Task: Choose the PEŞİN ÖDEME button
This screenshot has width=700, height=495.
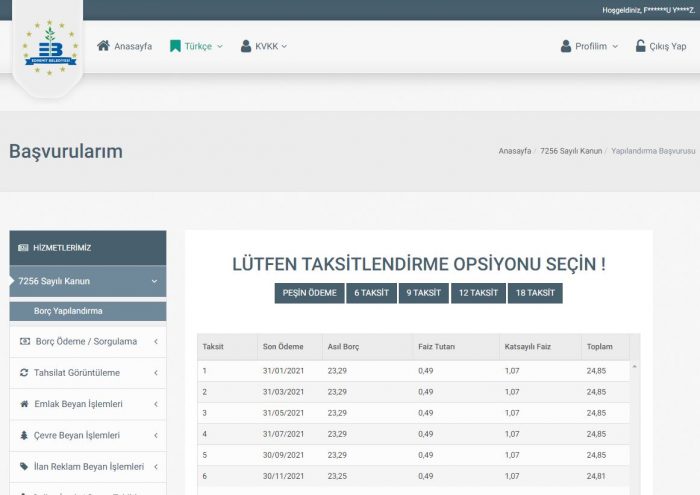Action: coord(309,293)
